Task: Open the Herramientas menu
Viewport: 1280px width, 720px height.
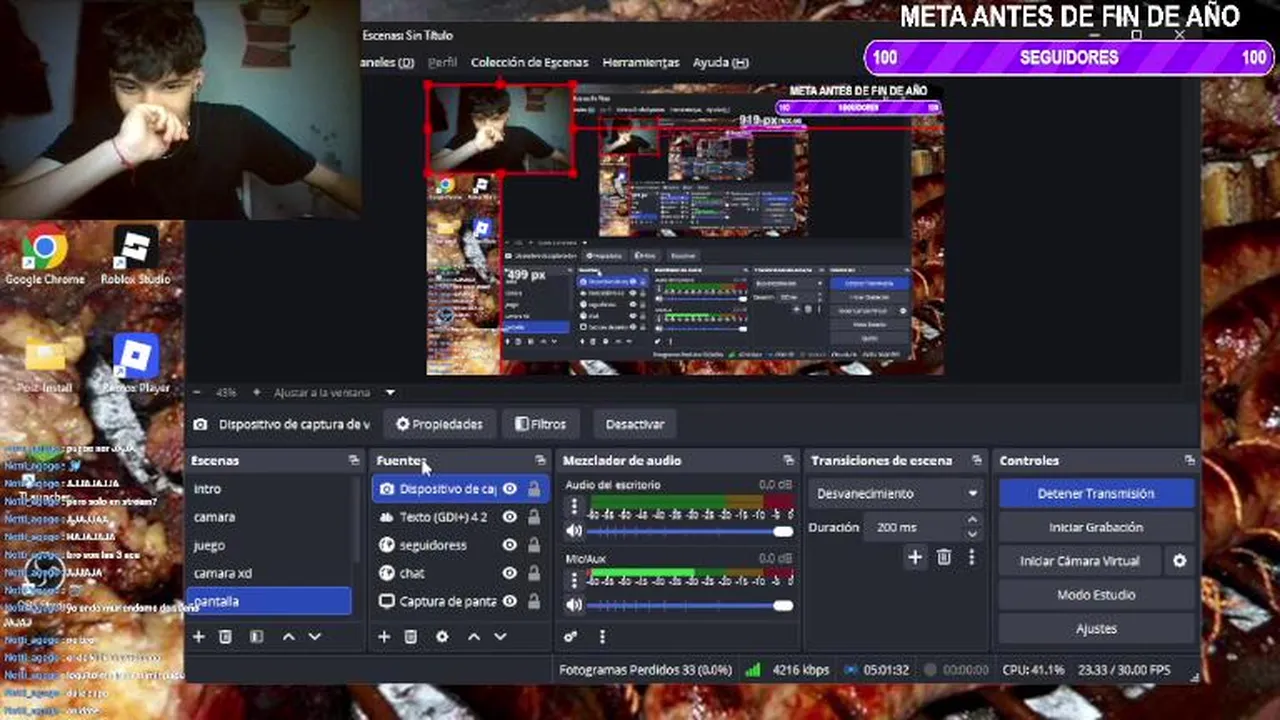Action: [x=640, y=62]
